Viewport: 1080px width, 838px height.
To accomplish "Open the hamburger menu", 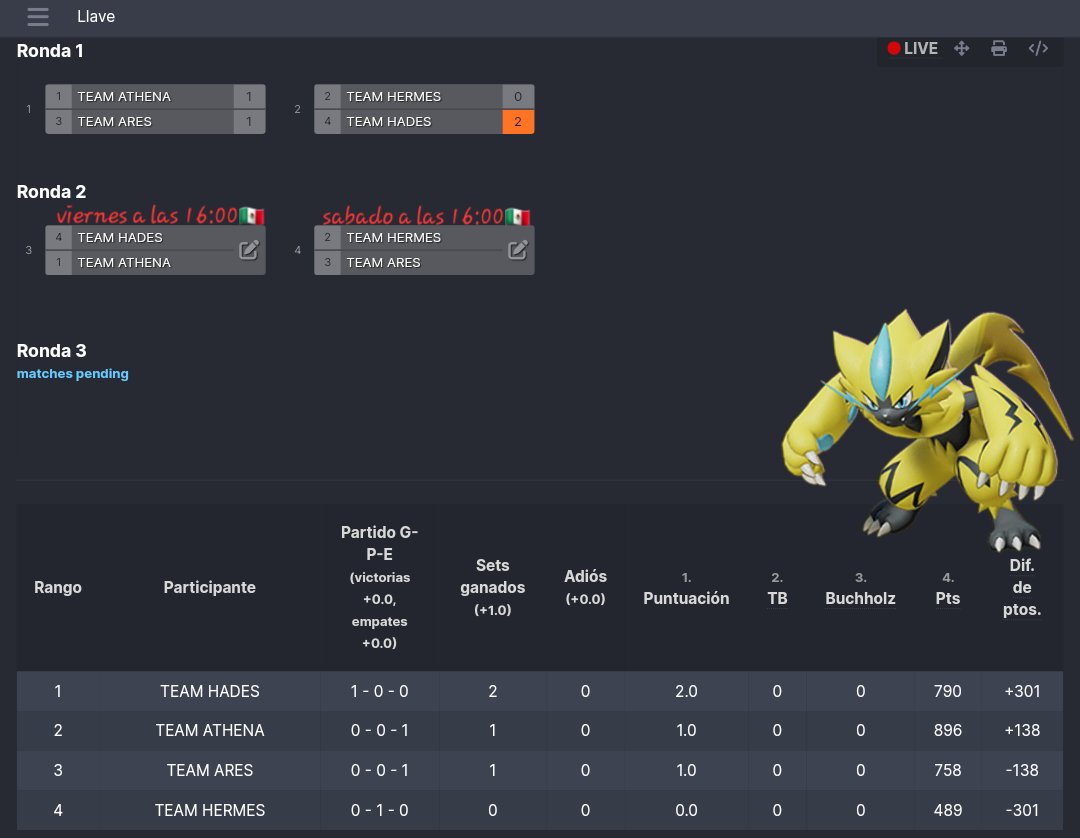I will coord(38,17).
